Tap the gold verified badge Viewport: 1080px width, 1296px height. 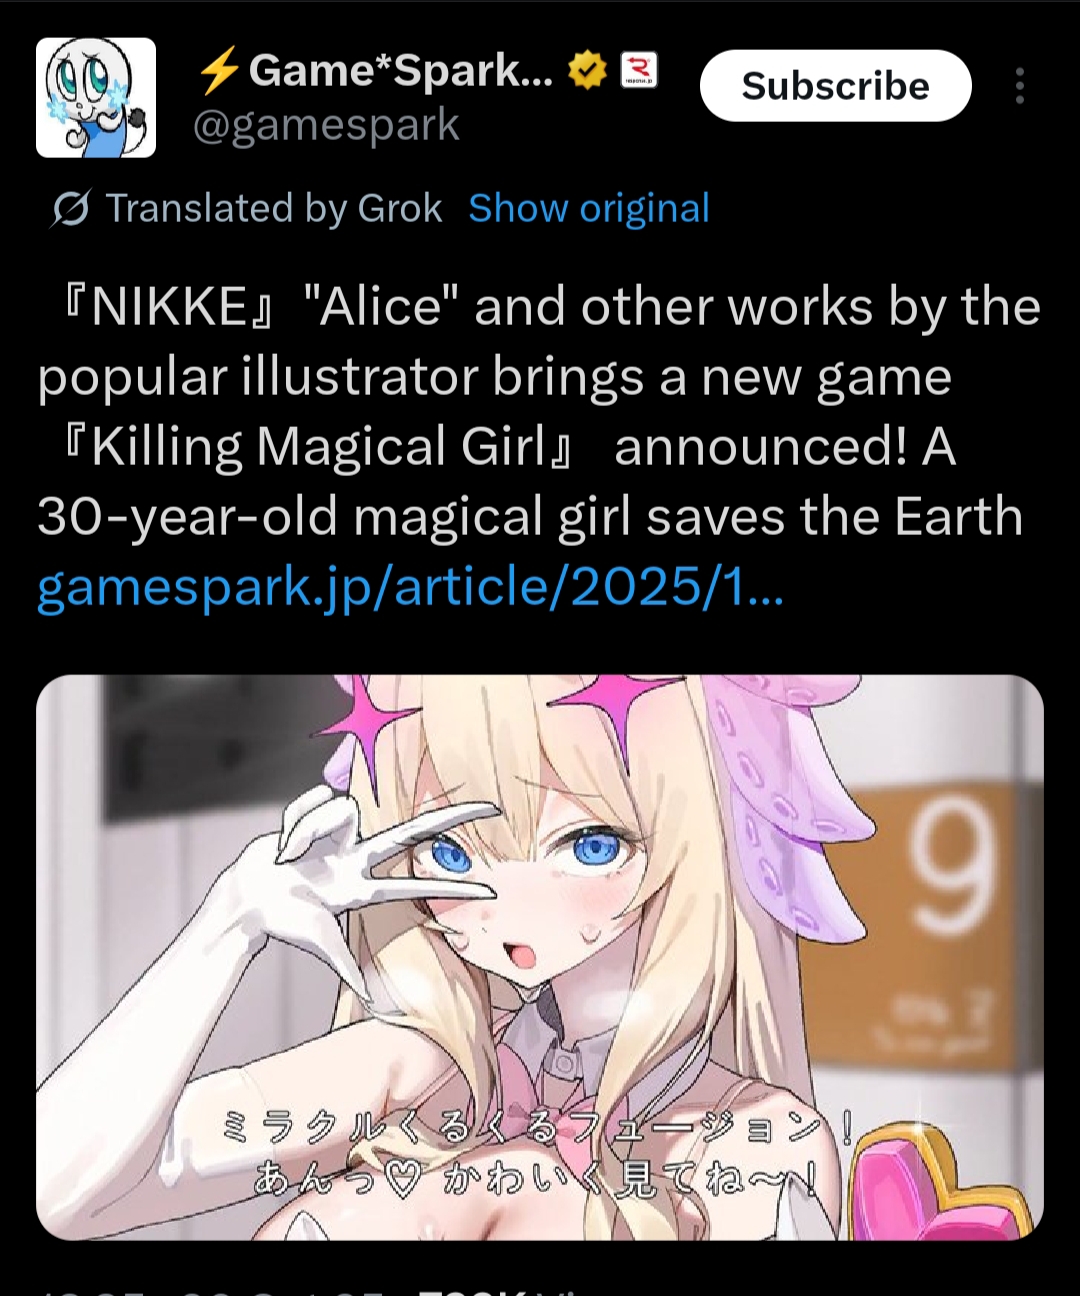pyautogui.click(x=587, y=70)
